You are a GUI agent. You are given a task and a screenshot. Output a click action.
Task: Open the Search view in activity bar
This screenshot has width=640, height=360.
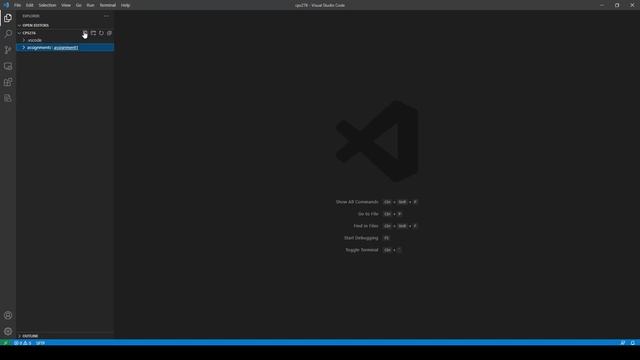(8, 34)
